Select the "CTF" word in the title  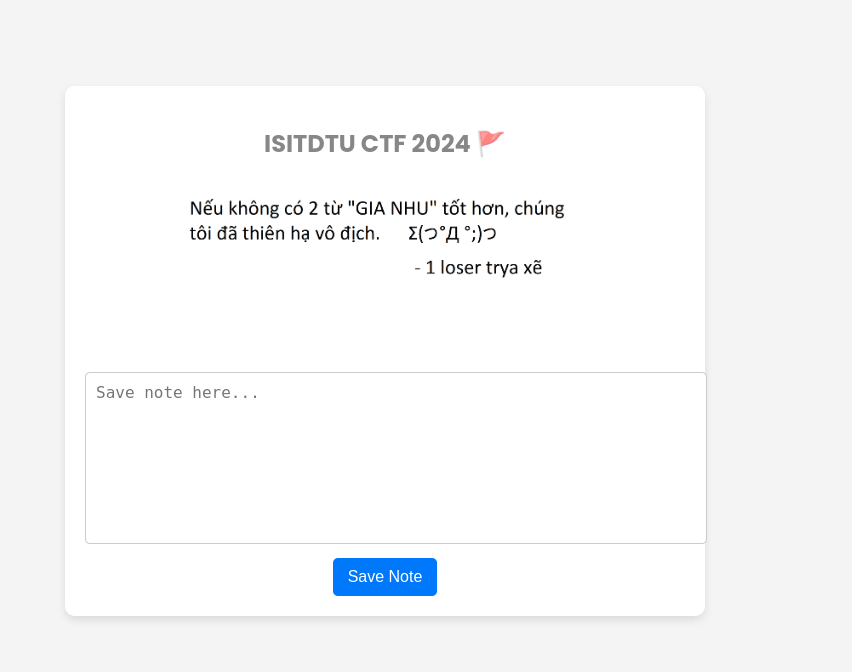tap(383, 144)
